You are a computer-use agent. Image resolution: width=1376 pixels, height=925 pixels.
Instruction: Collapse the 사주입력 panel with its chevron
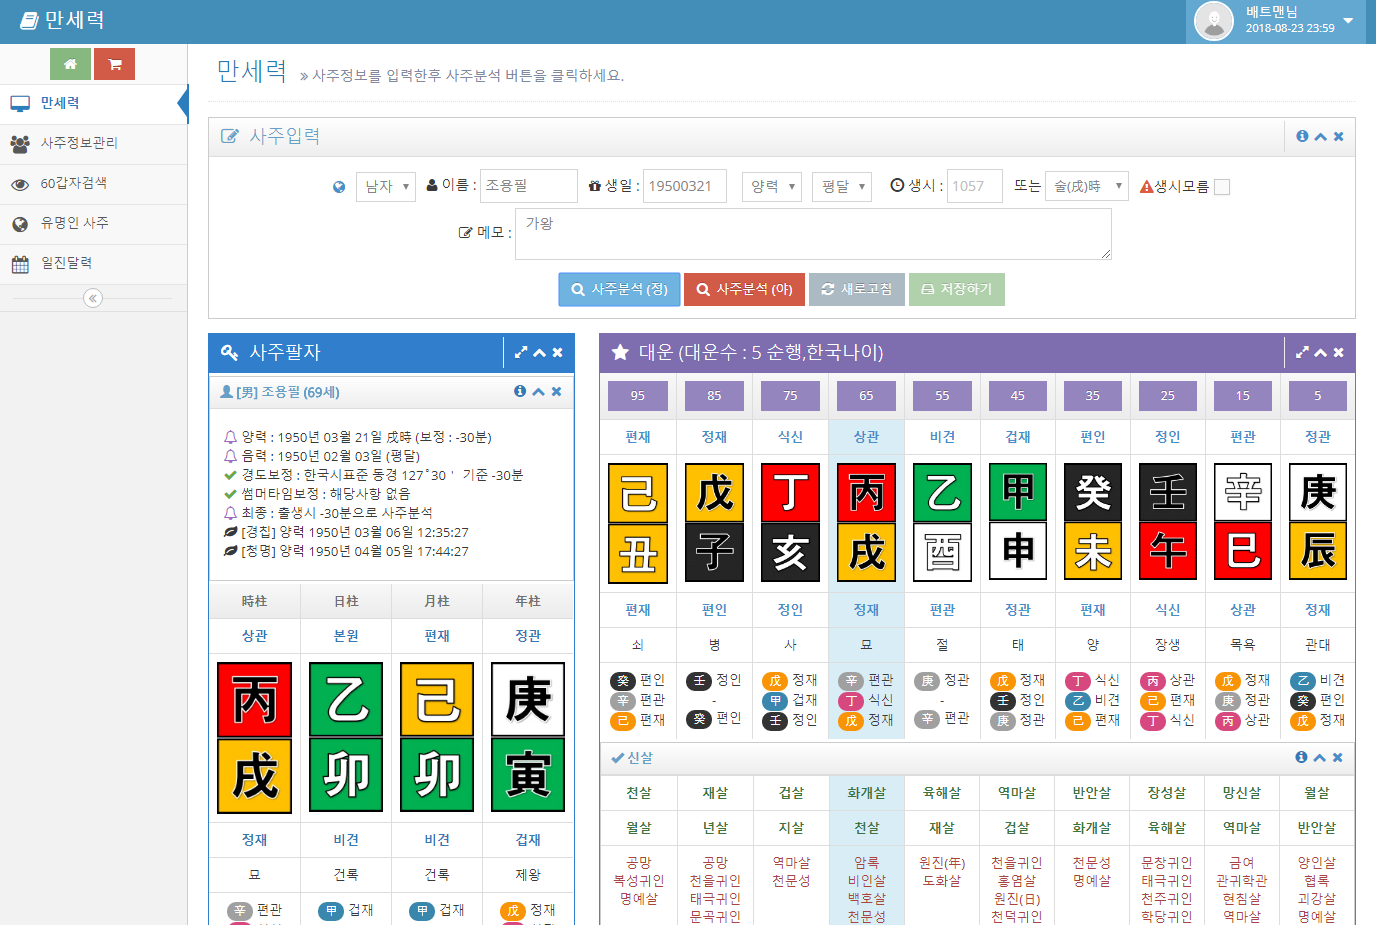click(1320, 136)
